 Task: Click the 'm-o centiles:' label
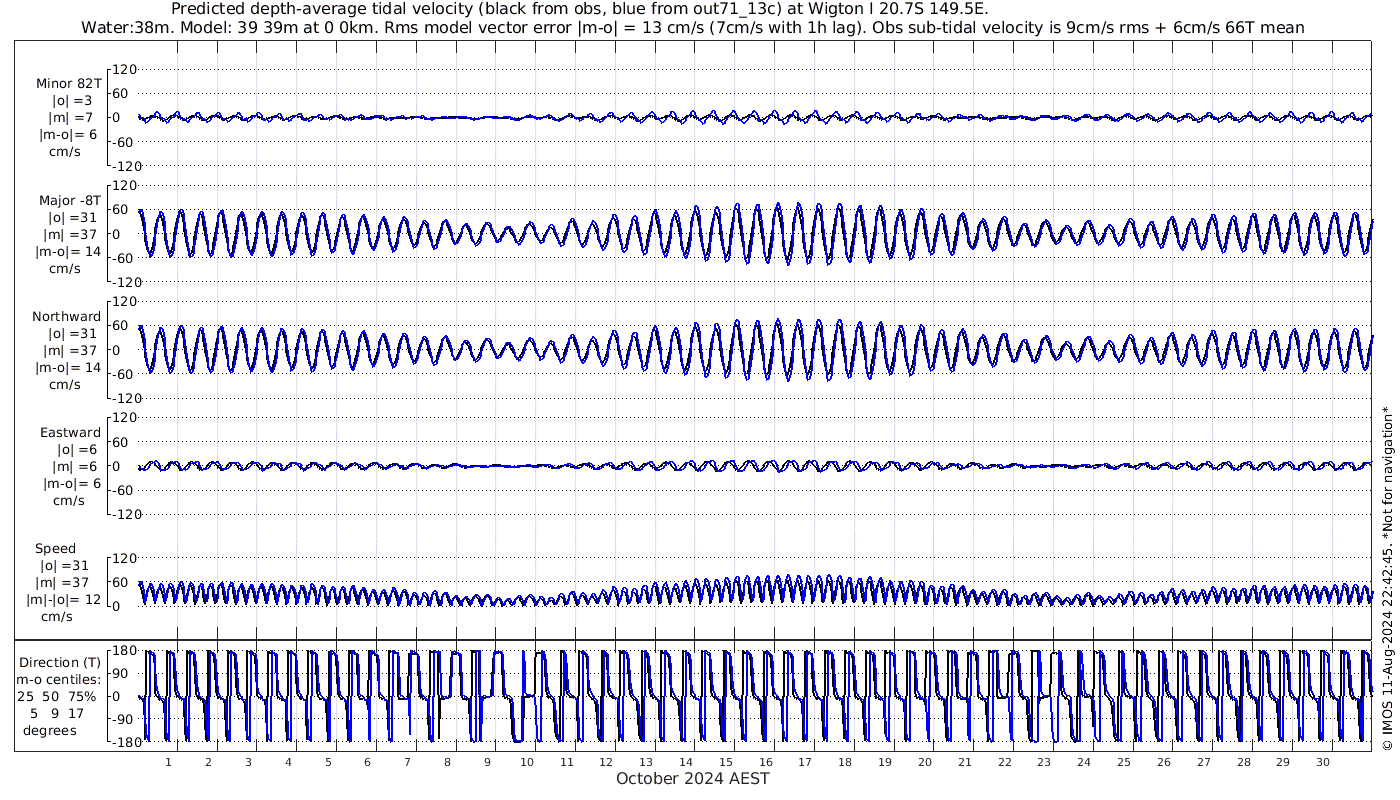pyautogui.click(x=58, y=679)
